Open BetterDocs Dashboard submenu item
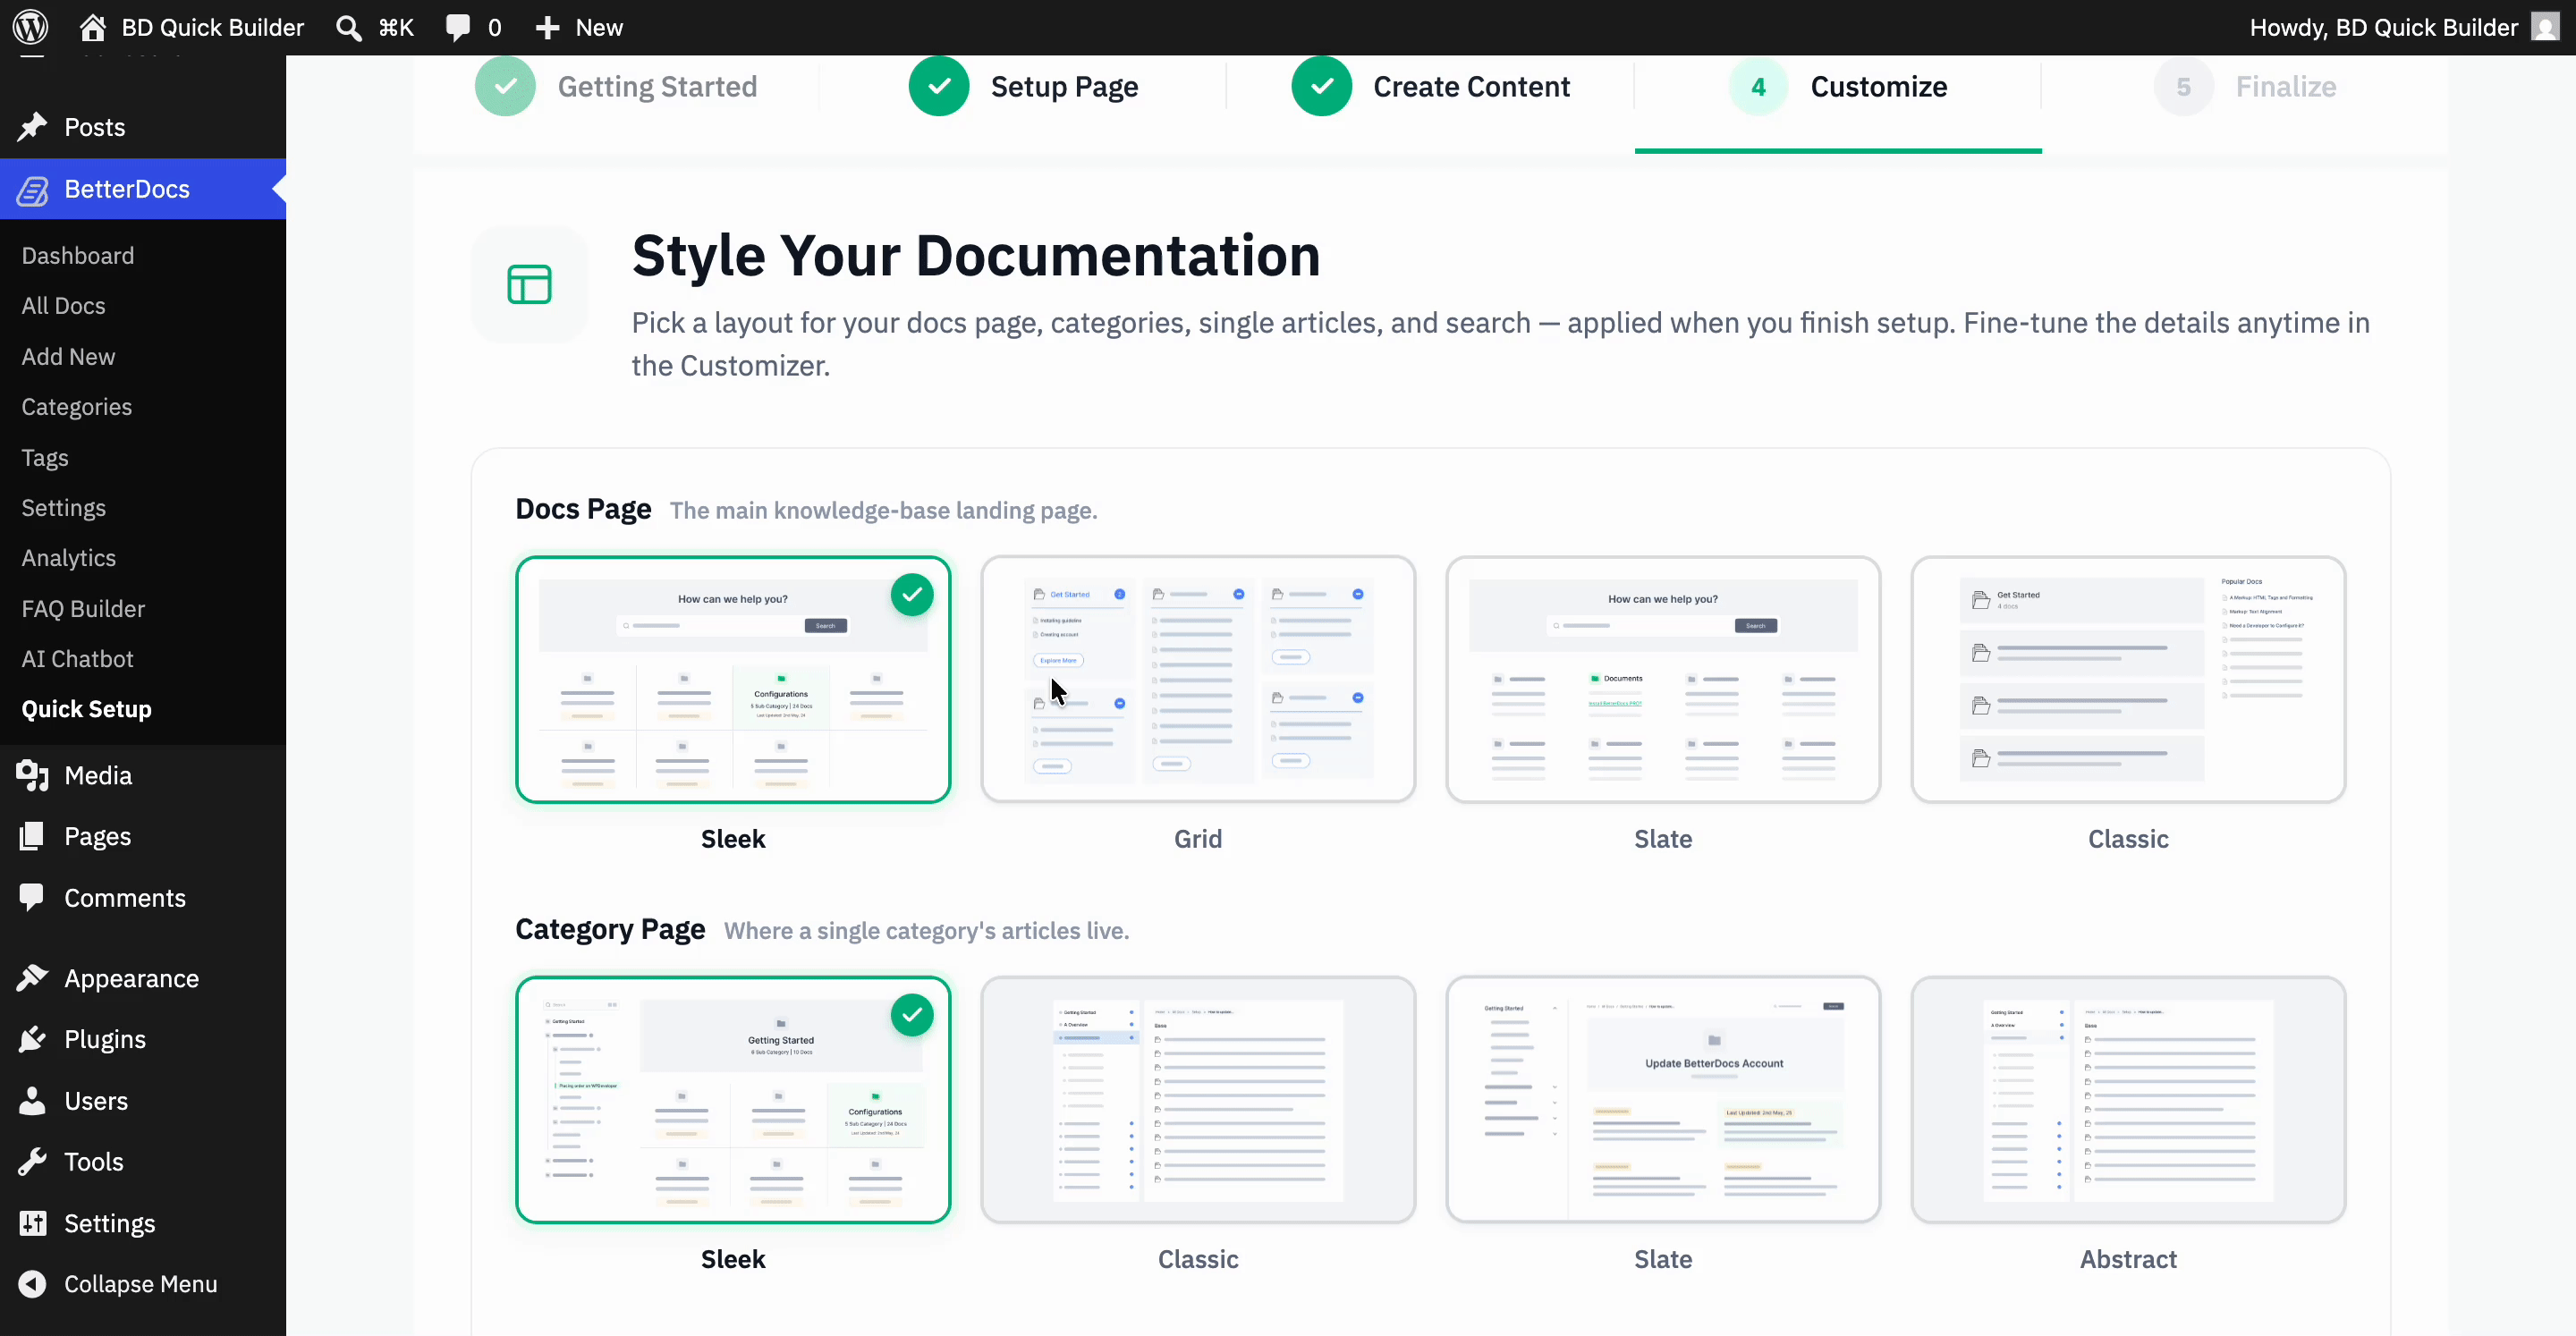This screenshot has height=1336, width=2576. pyautogui.click(x=78, y=256)
